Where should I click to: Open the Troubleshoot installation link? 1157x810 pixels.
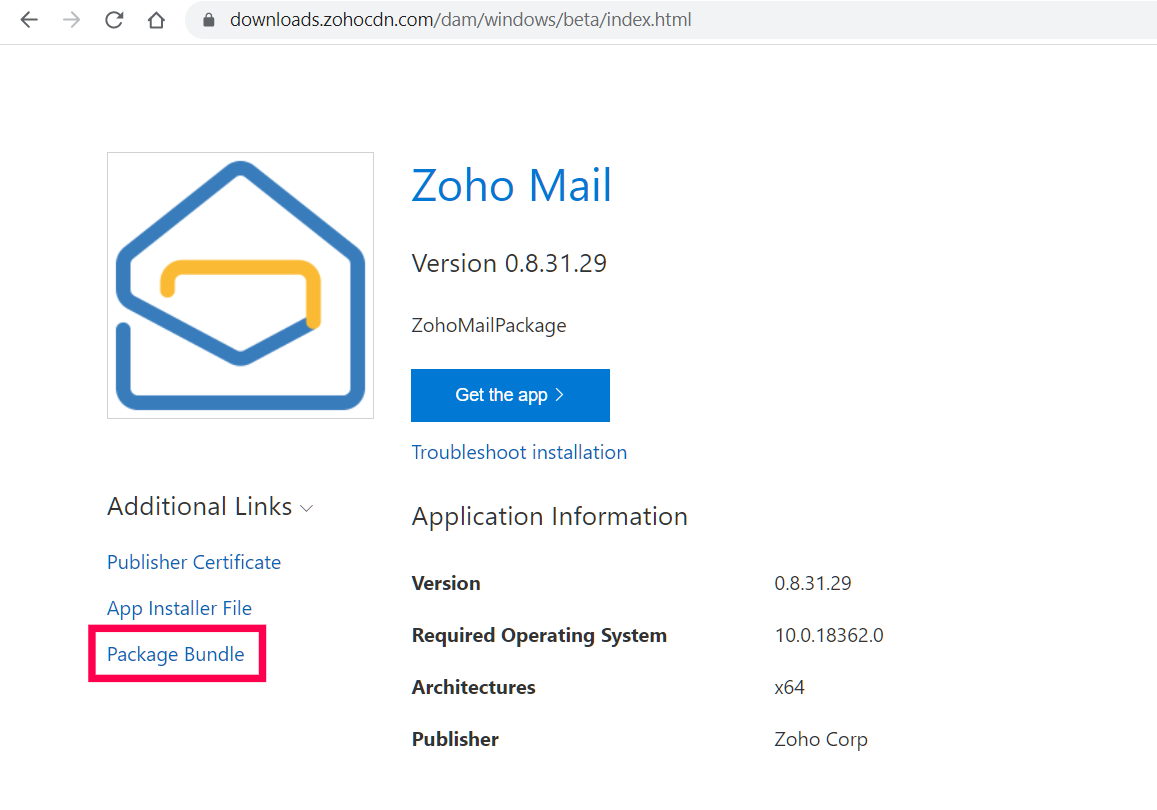point(519,452)
